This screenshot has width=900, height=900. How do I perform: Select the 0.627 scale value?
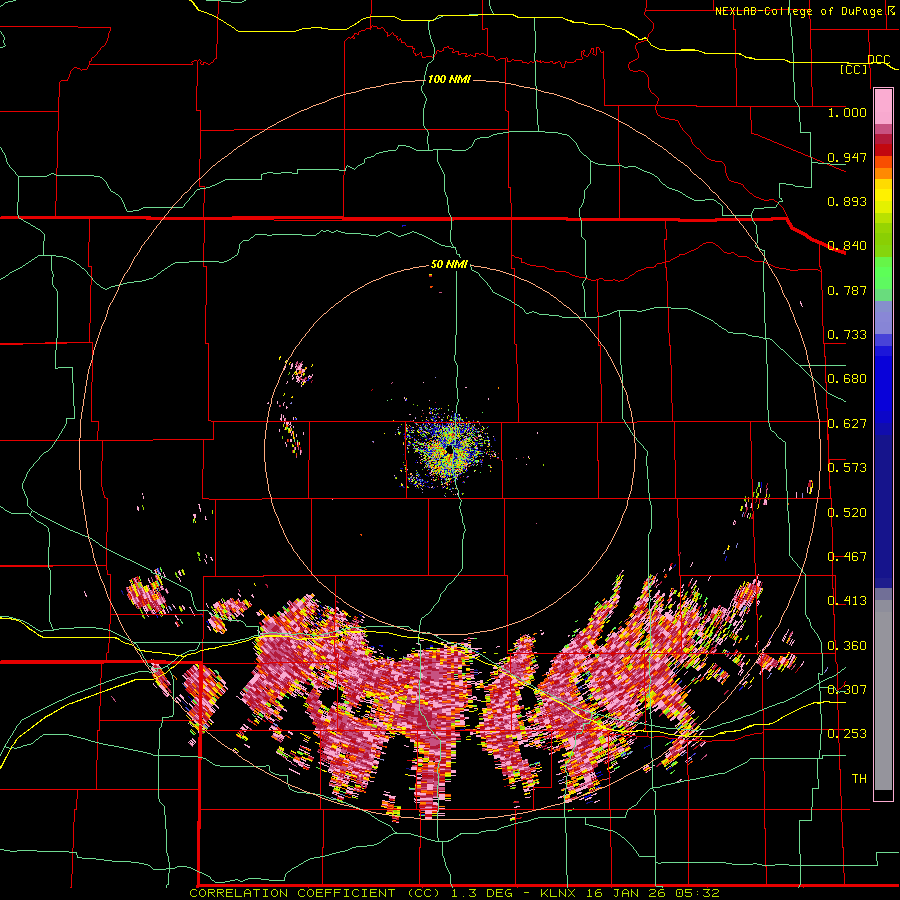tap(847, 424)
